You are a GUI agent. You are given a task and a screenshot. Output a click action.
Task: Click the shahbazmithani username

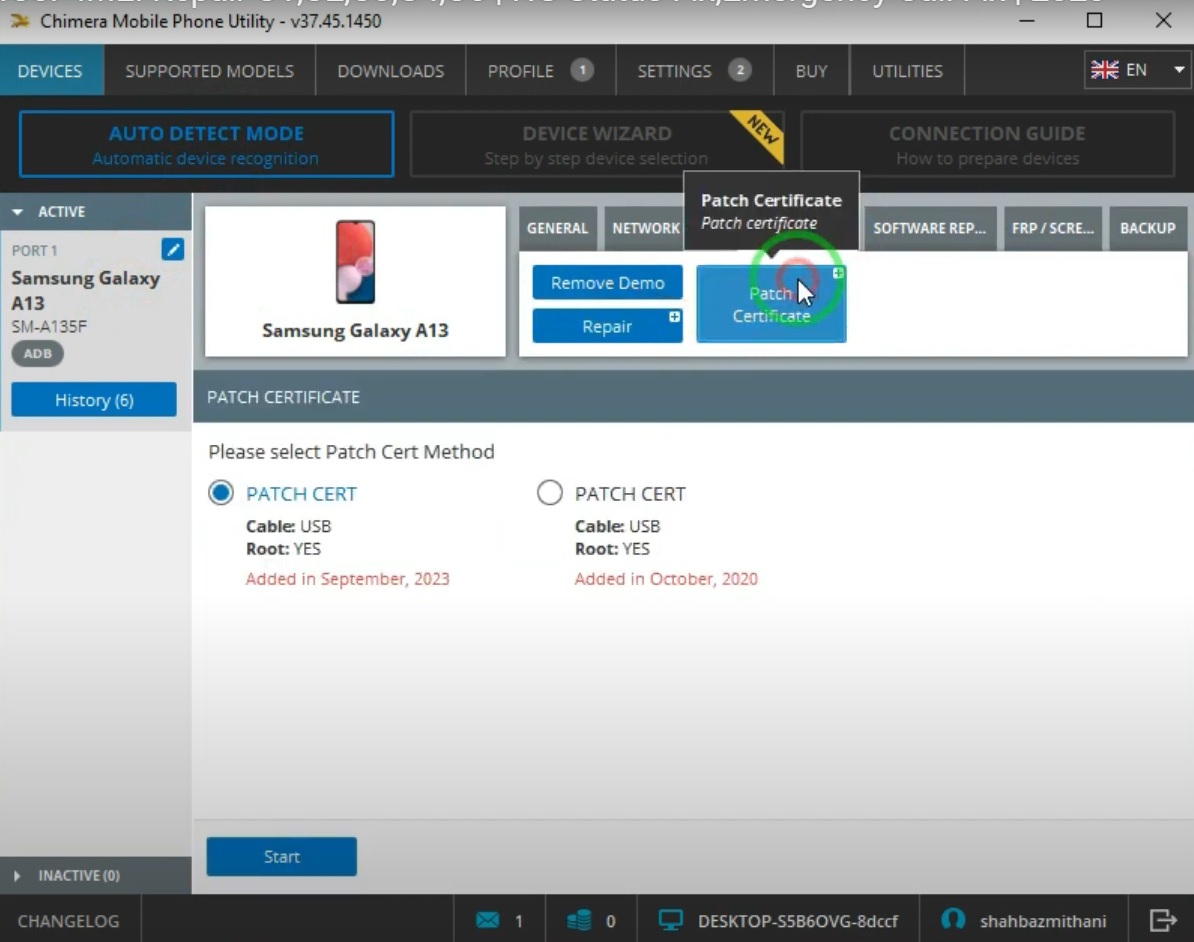click(x=1042, y=921)
